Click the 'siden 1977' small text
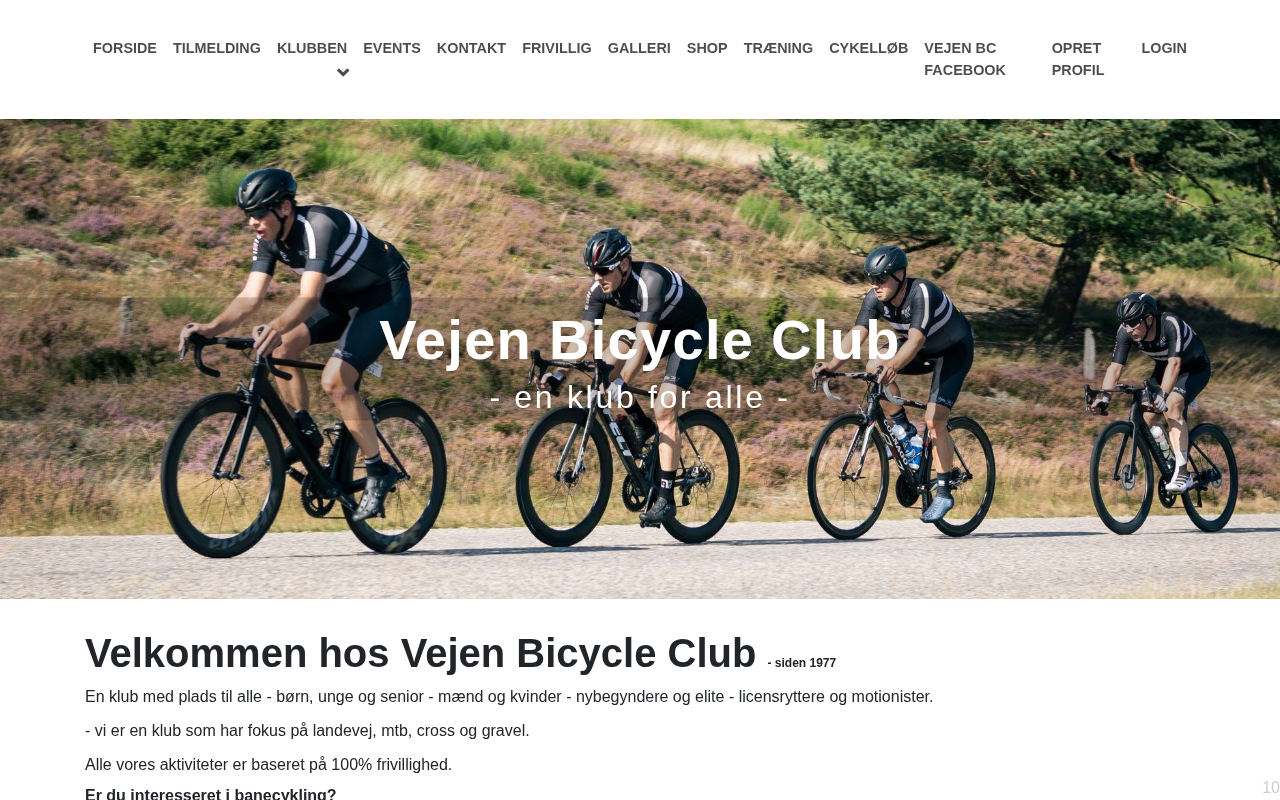 pos(802,663)
